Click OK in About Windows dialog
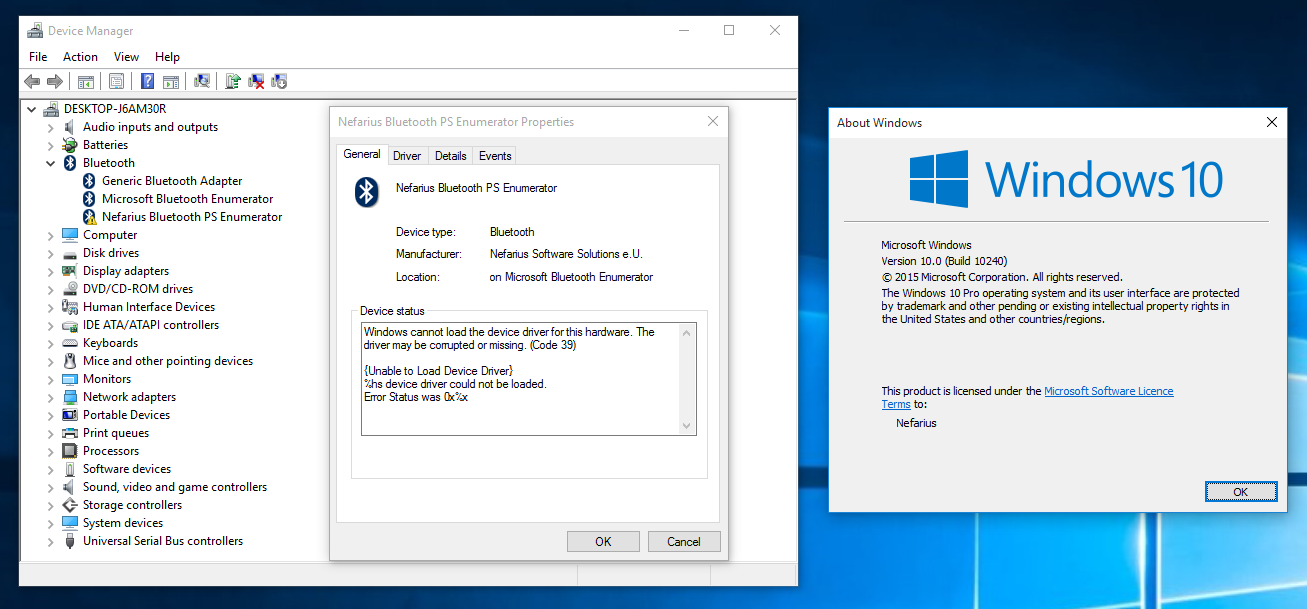The image size is (1307, 609). (1240, 492)
